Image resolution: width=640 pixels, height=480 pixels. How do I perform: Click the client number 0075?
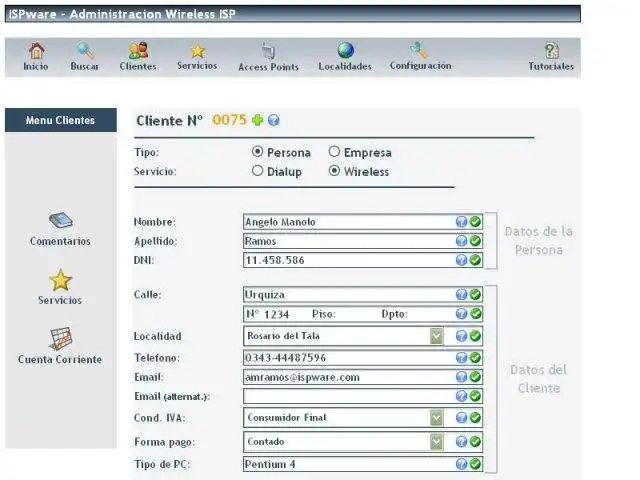click(230, 120)
